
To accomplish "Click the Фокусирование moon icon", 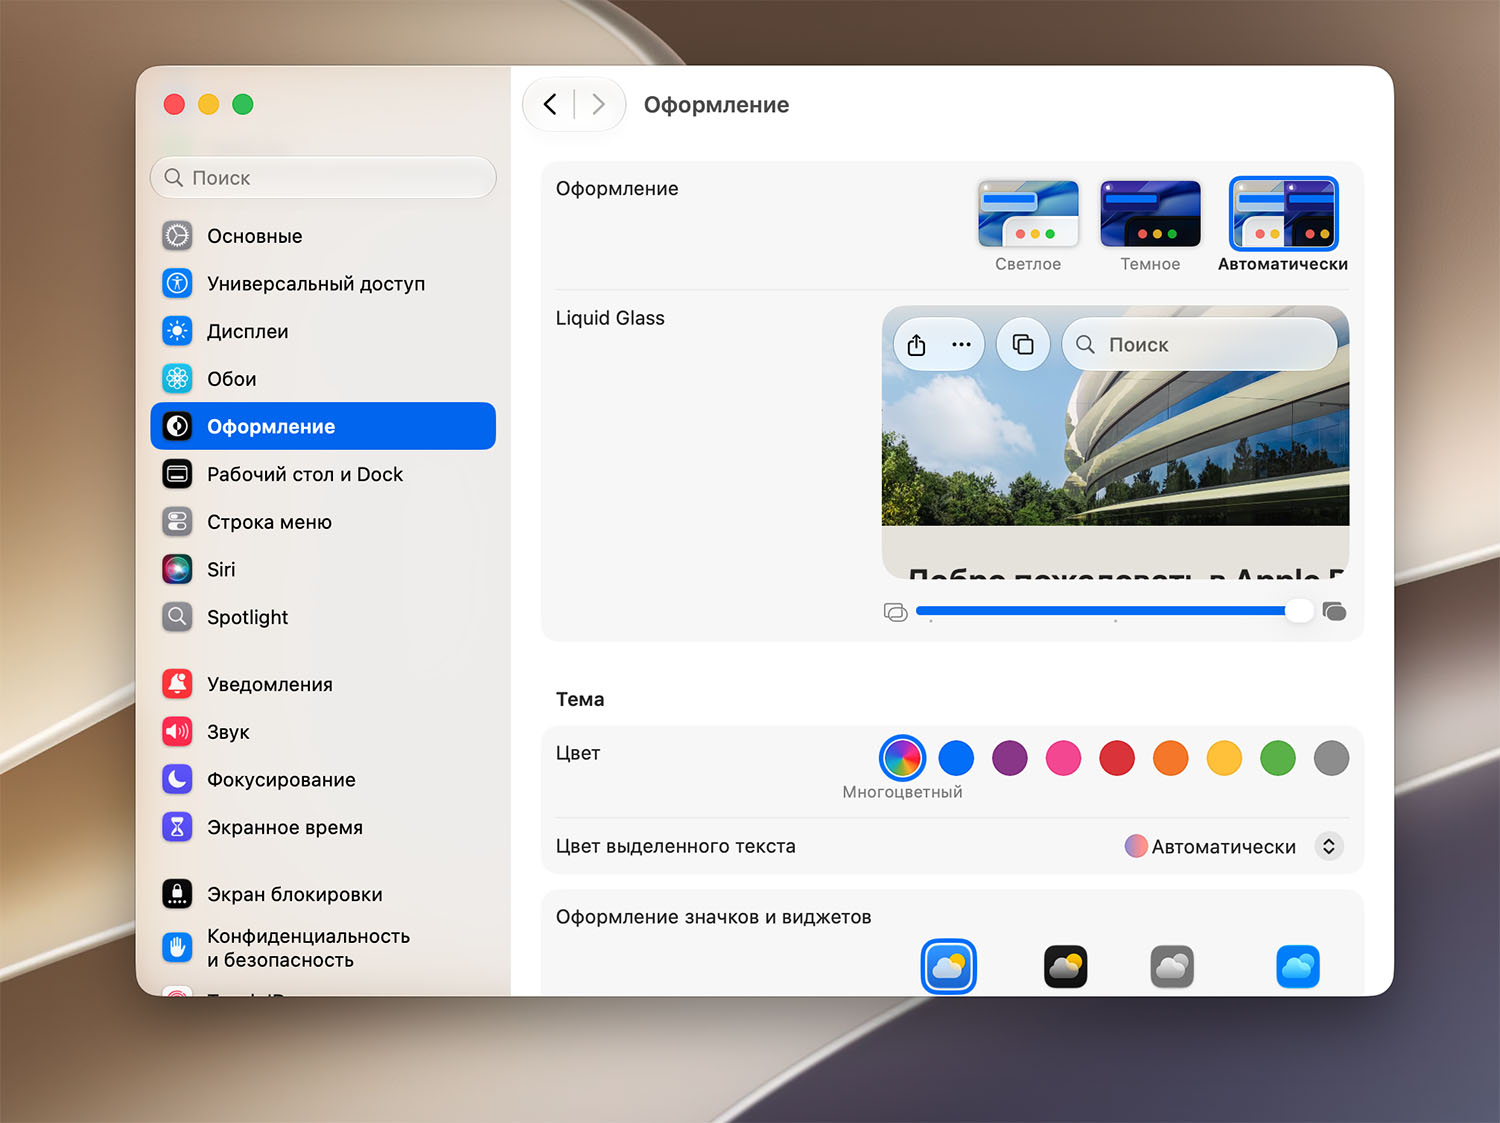I will (x=177, y=779).
